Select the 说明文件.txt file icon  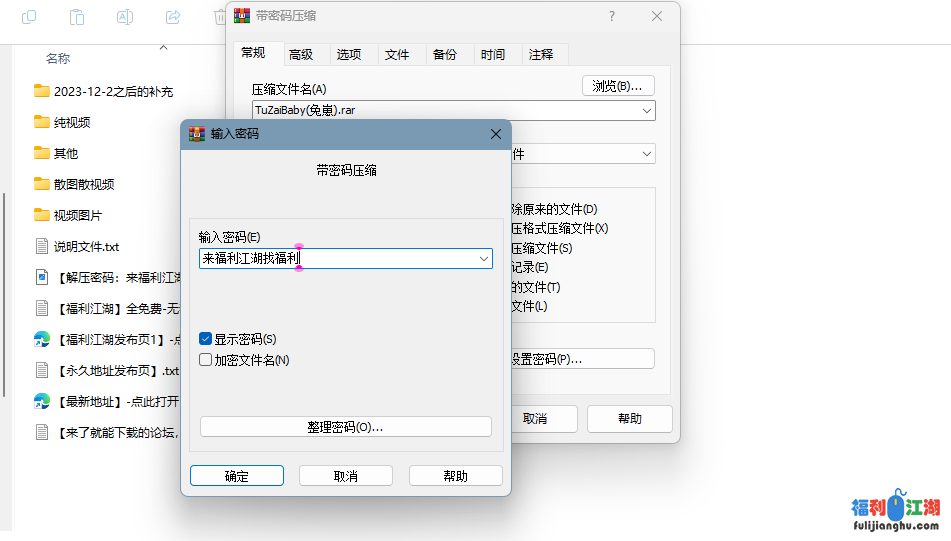(x=41, y=246)
